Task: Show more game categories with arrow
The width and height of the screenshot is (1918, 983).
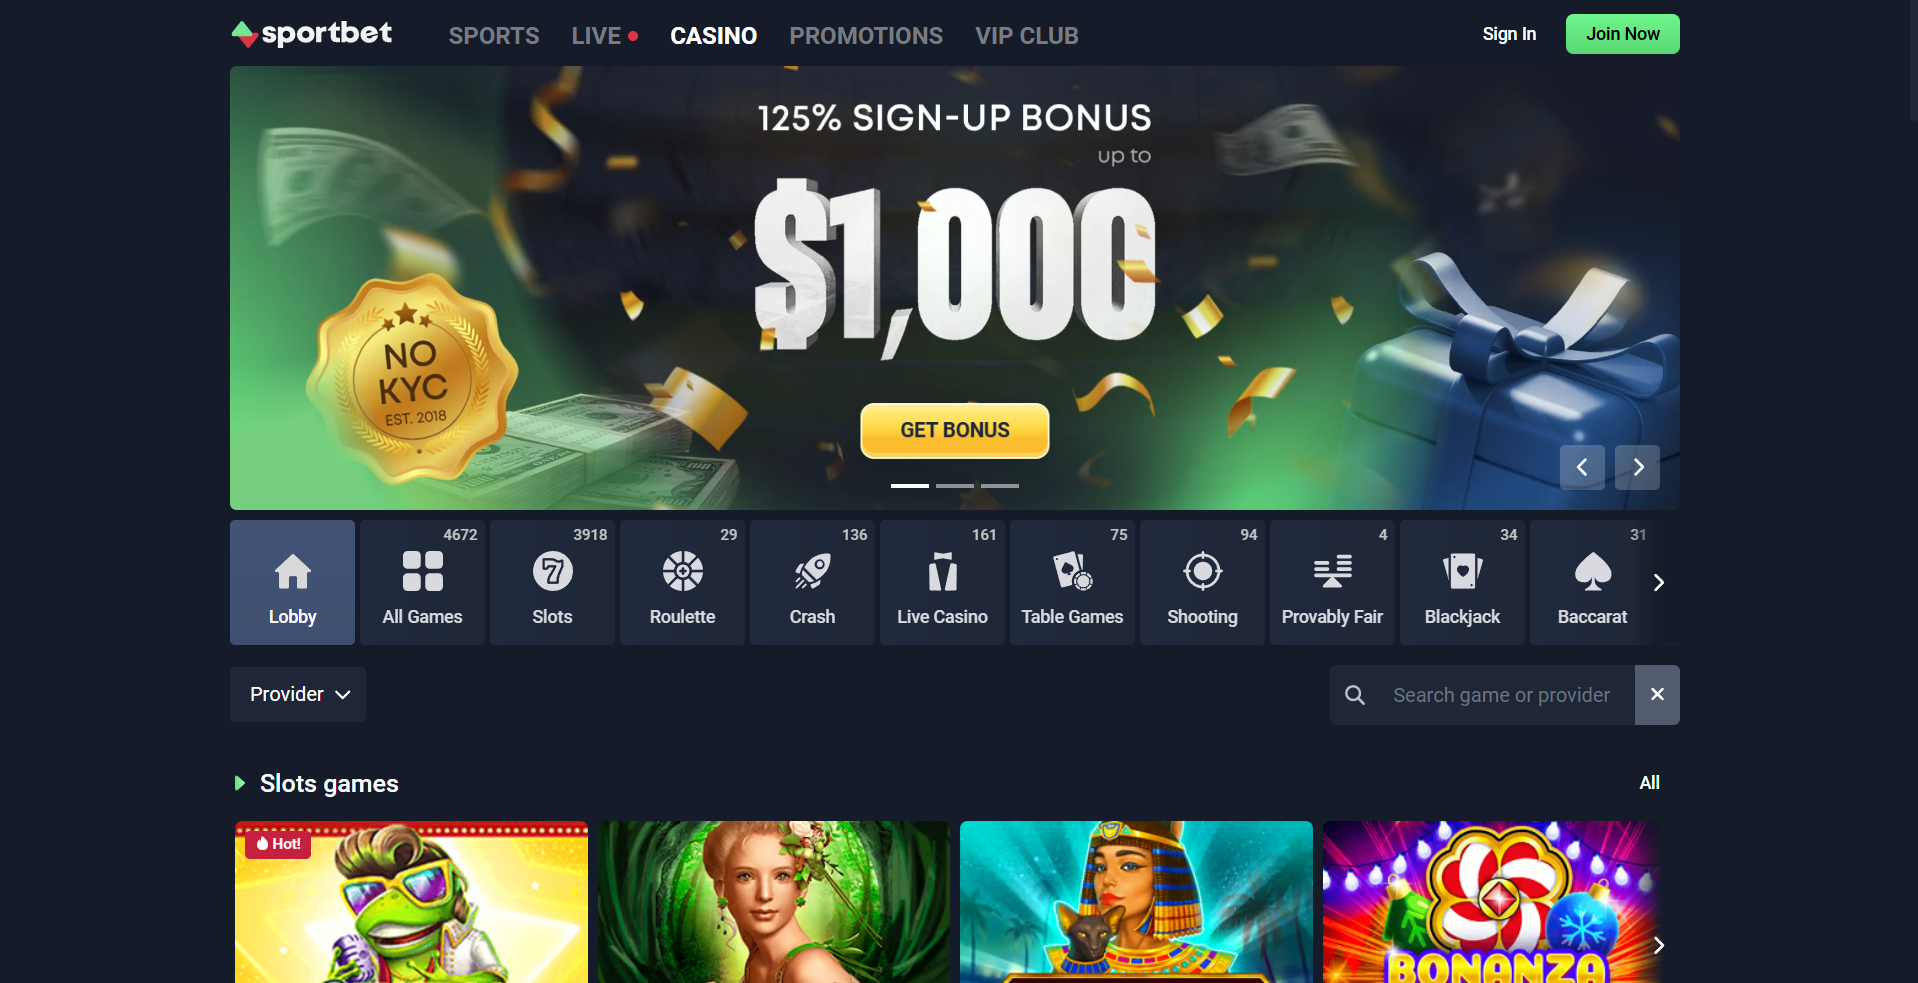Action: point(1659,582)
